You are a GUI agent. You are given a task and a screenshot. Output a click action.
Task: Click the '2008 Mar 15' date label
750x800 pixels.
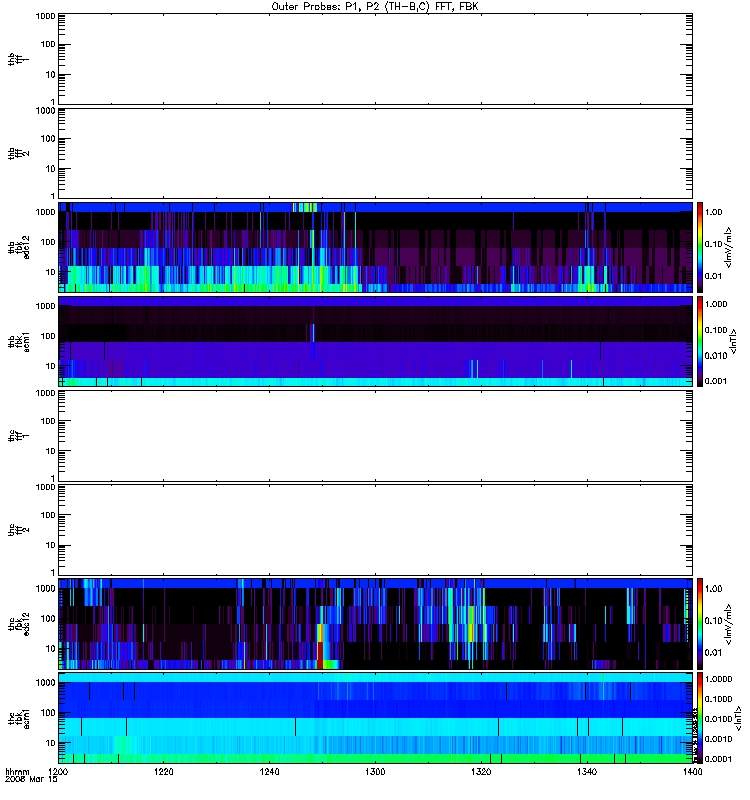pyautogui.click(x=31, y=780)
